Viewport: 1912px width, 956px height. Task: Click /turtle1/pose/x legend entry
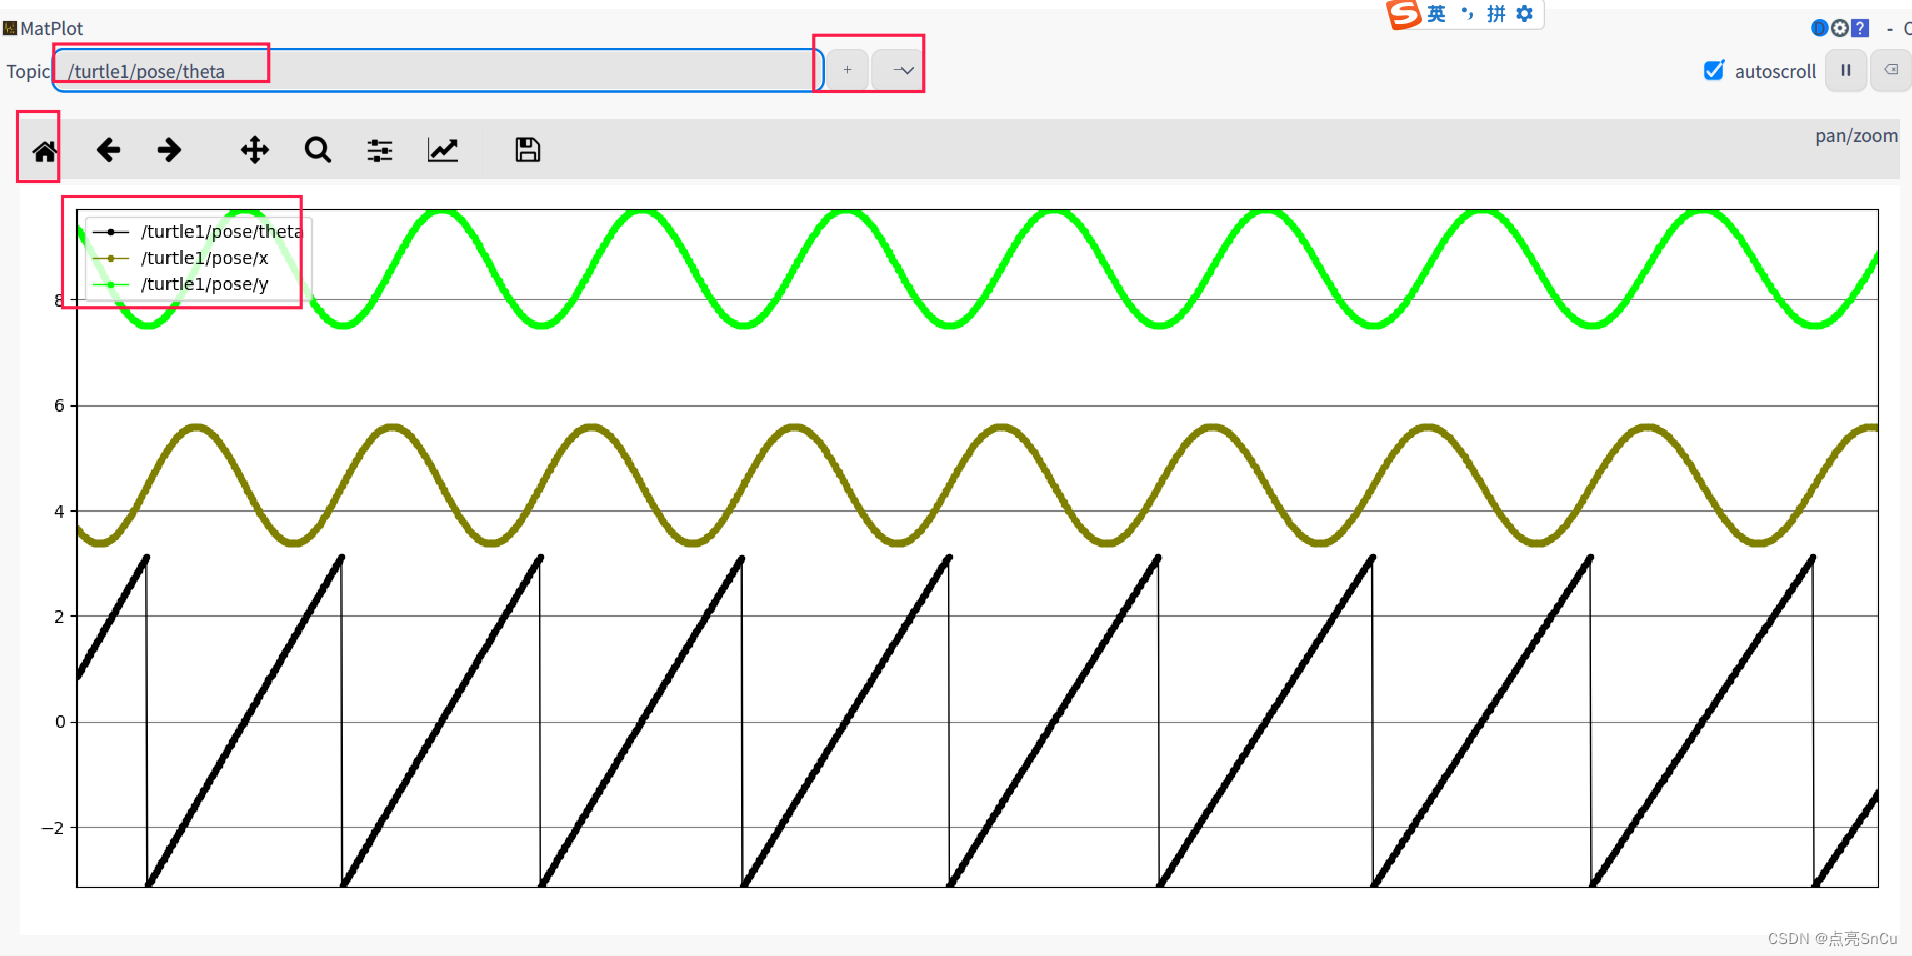181,258
